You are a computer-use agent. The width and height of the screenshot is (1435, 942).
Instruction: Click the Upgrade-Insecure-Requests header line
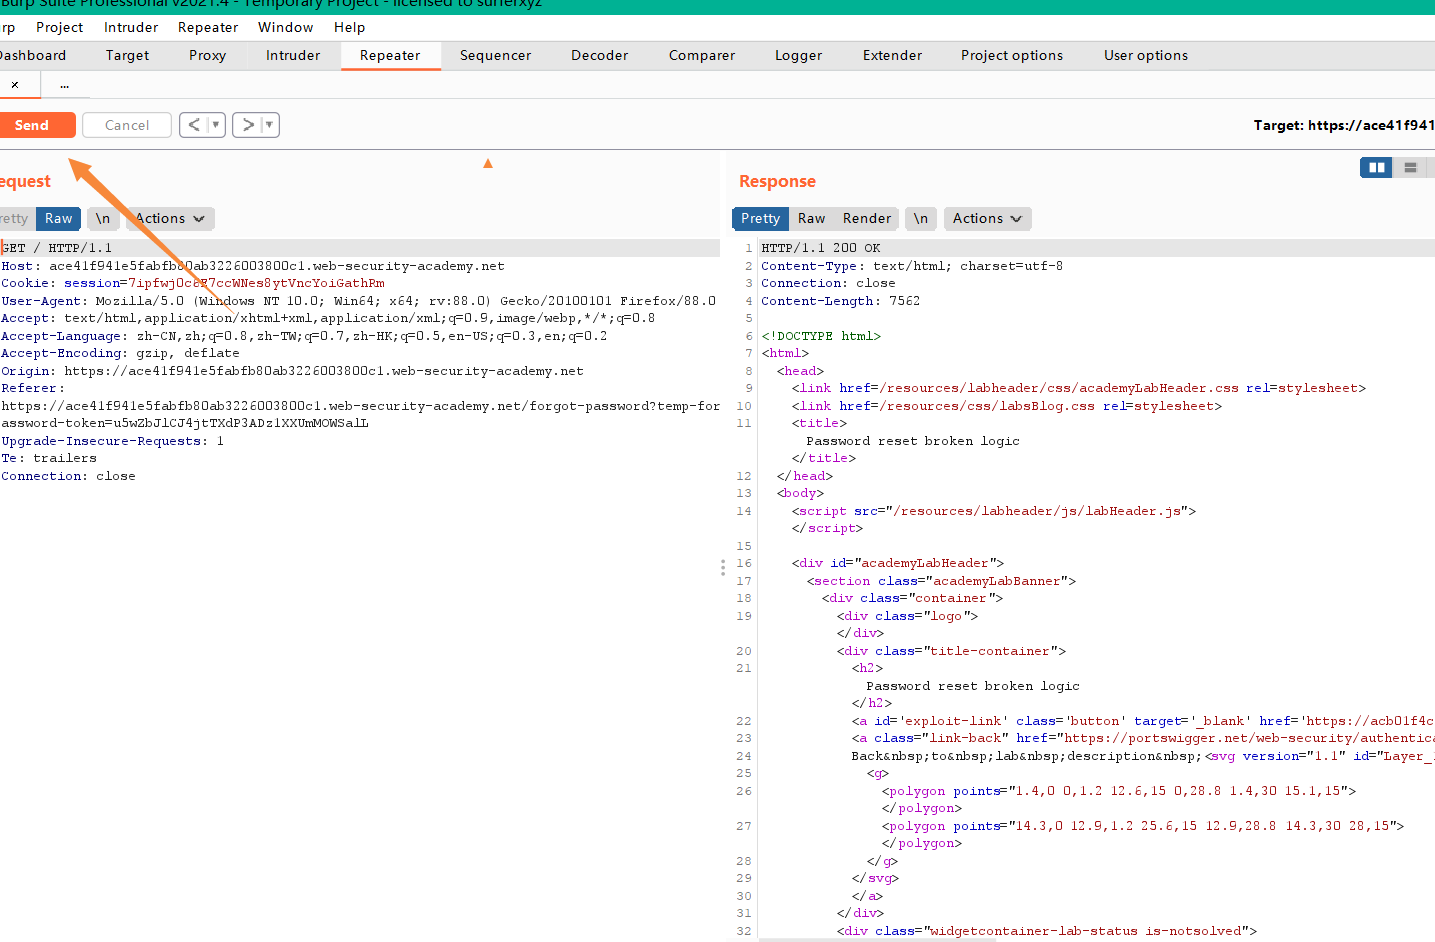point(112,440)
